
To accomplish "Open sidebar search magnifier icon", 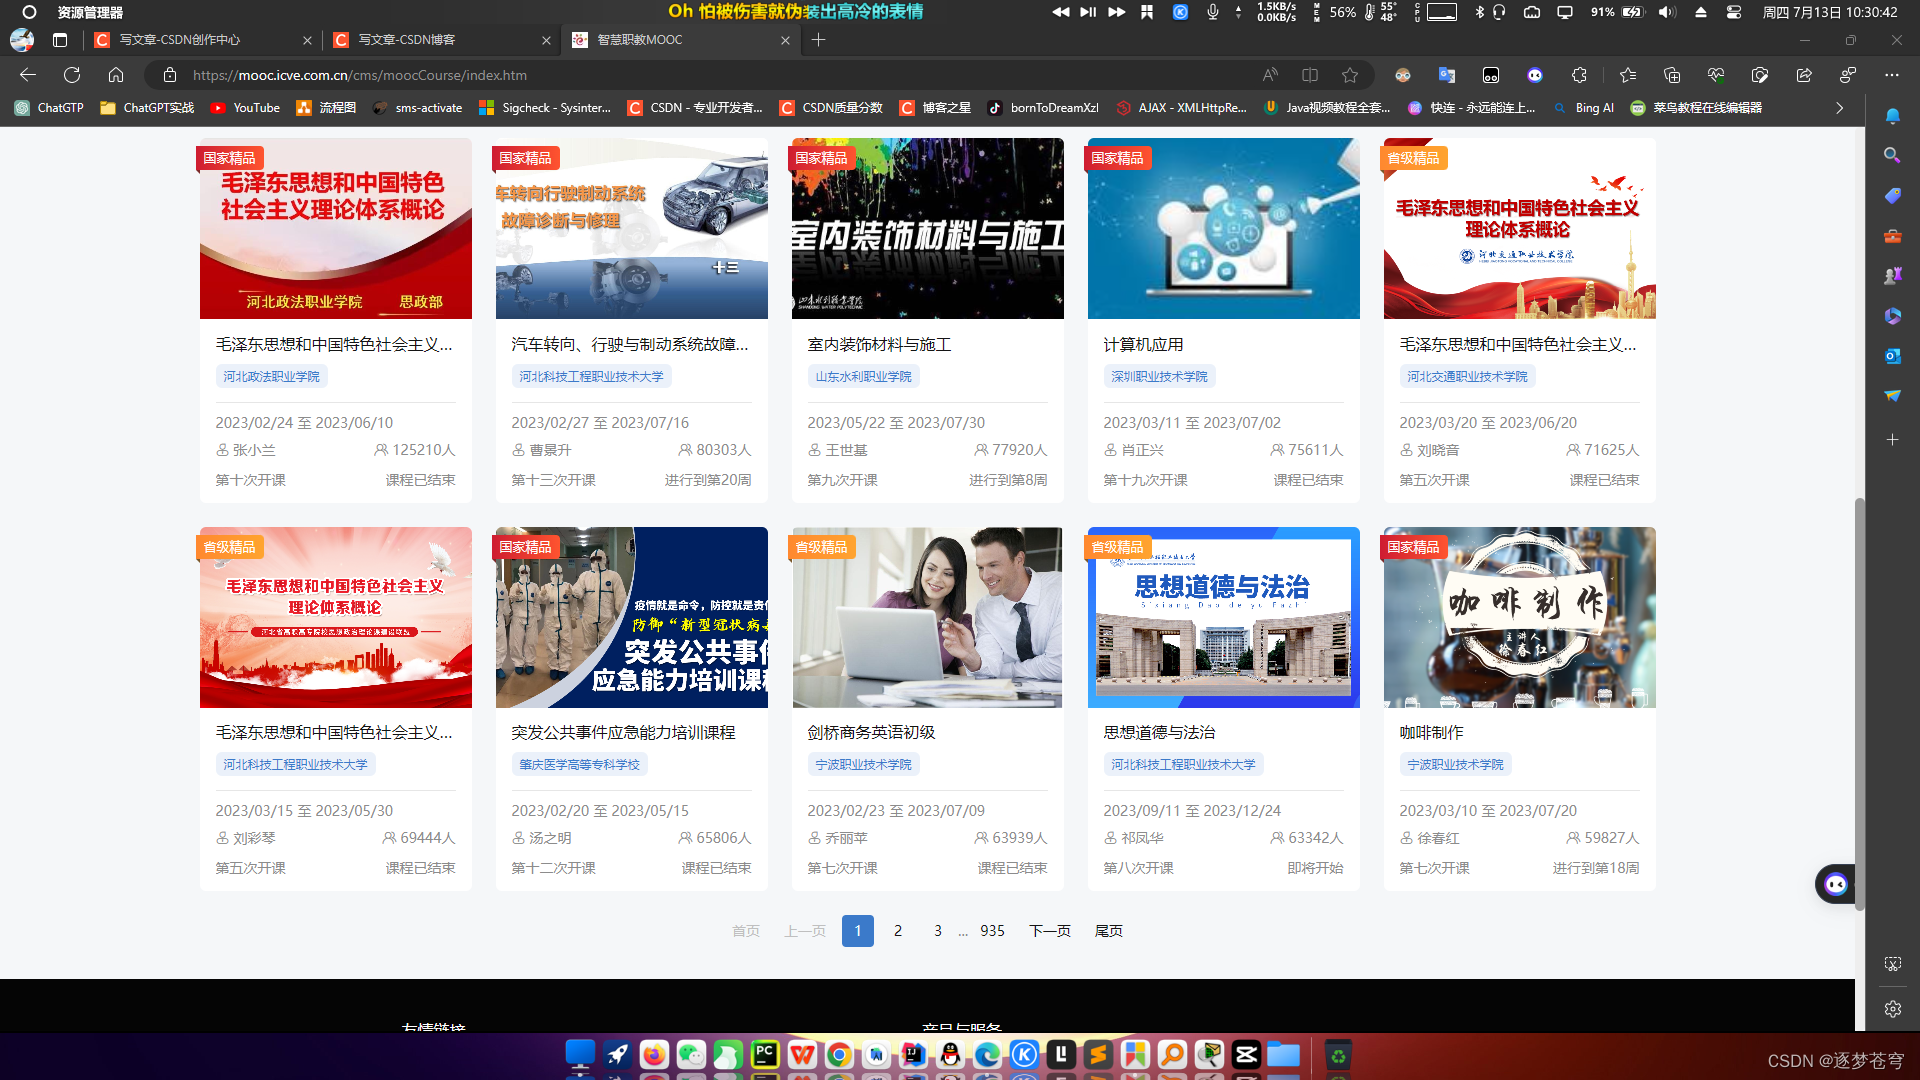I will (x=1892, y=155).
